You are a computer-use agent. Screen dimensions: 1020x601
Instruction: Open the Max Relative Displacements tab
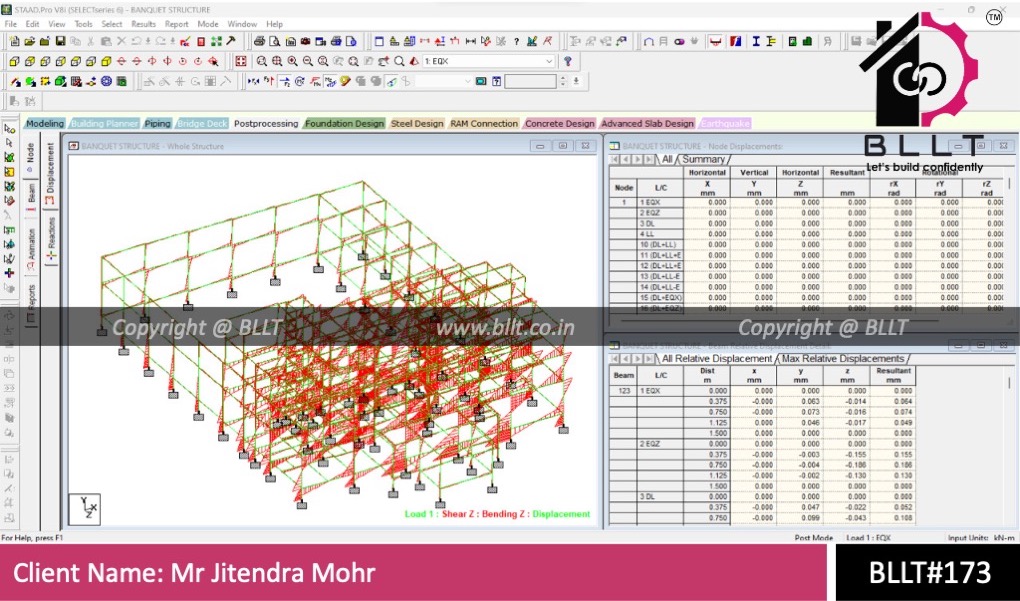pos(843,359)
